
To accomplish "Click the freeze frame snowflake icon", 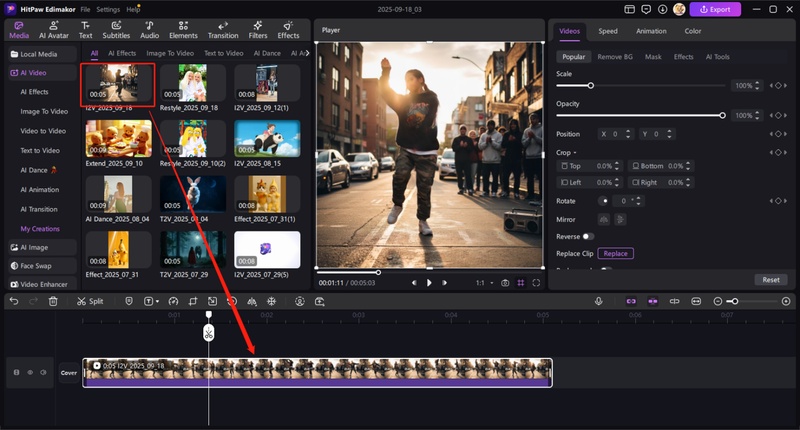I will pos(271,301).
